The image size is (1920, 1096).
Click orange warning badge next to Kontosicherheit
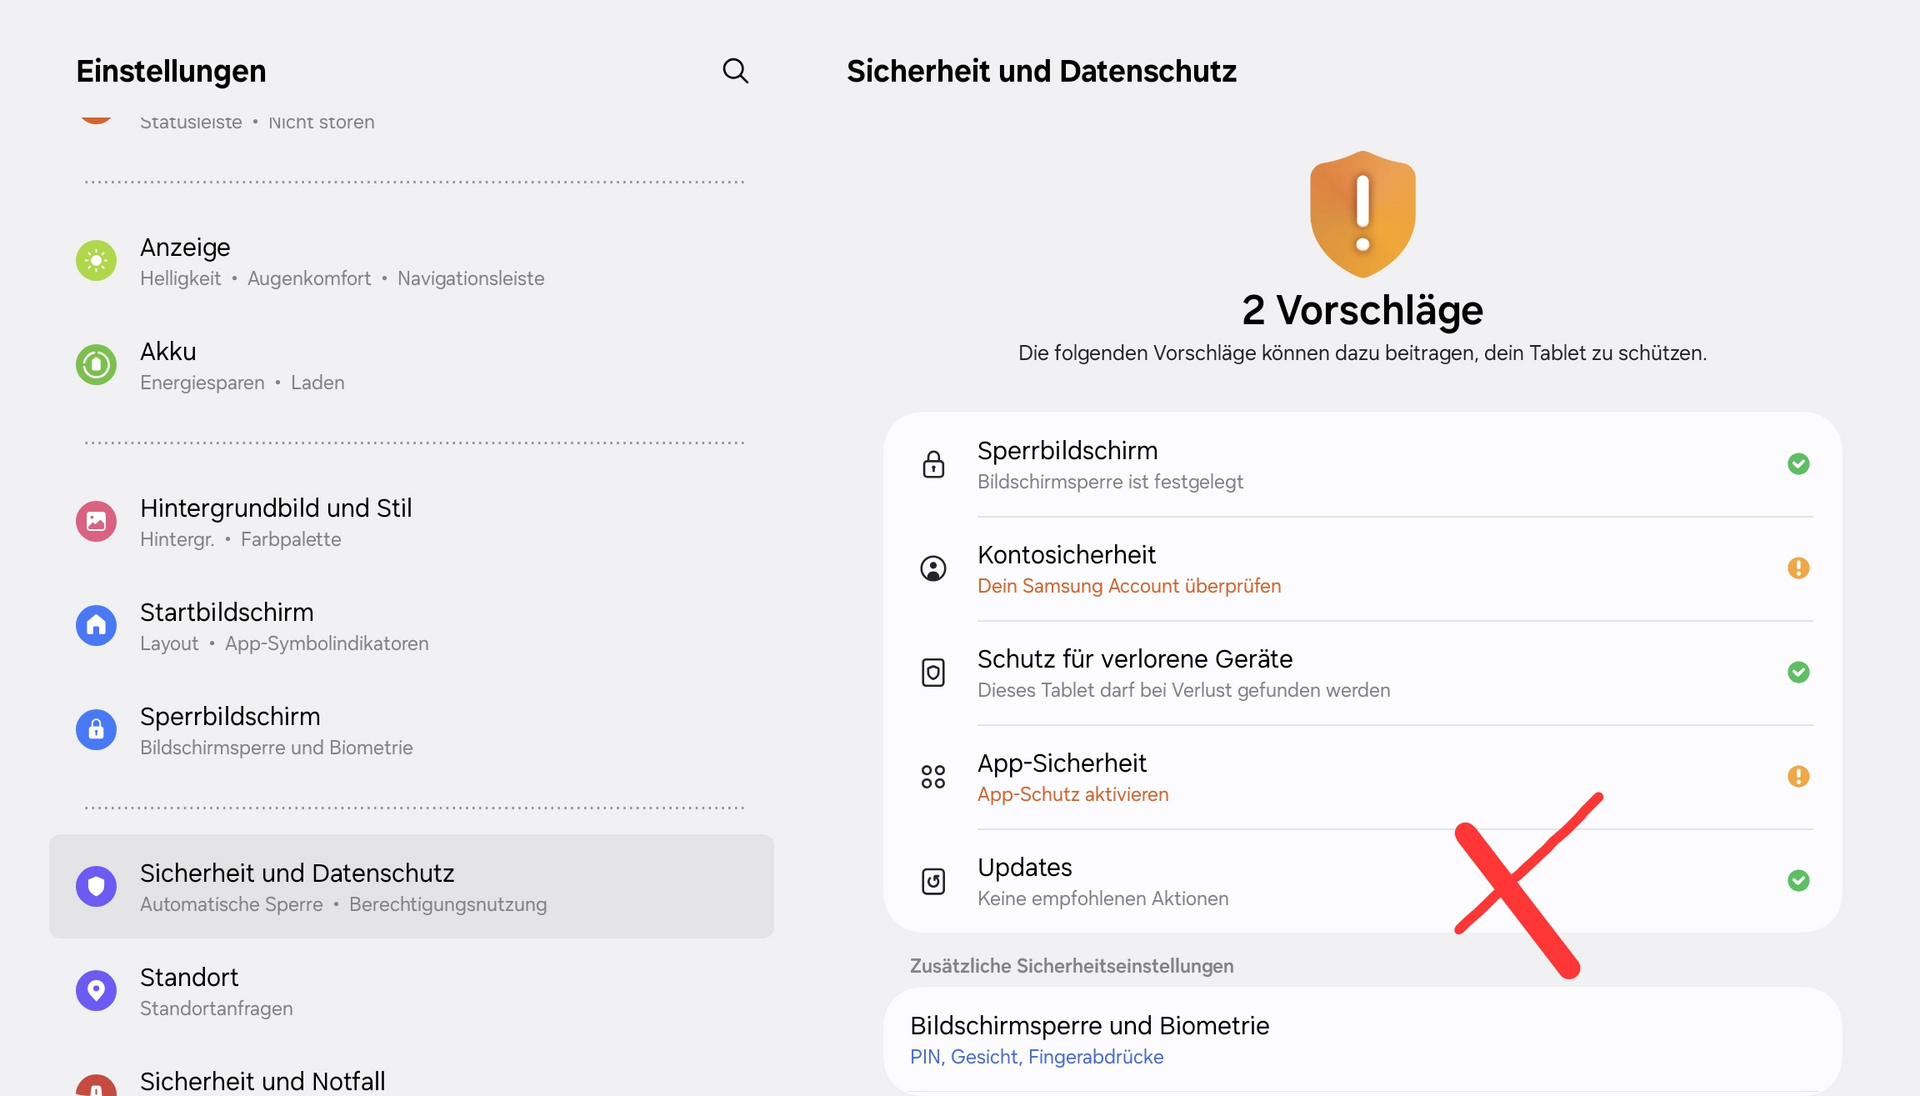[1798, 568]
